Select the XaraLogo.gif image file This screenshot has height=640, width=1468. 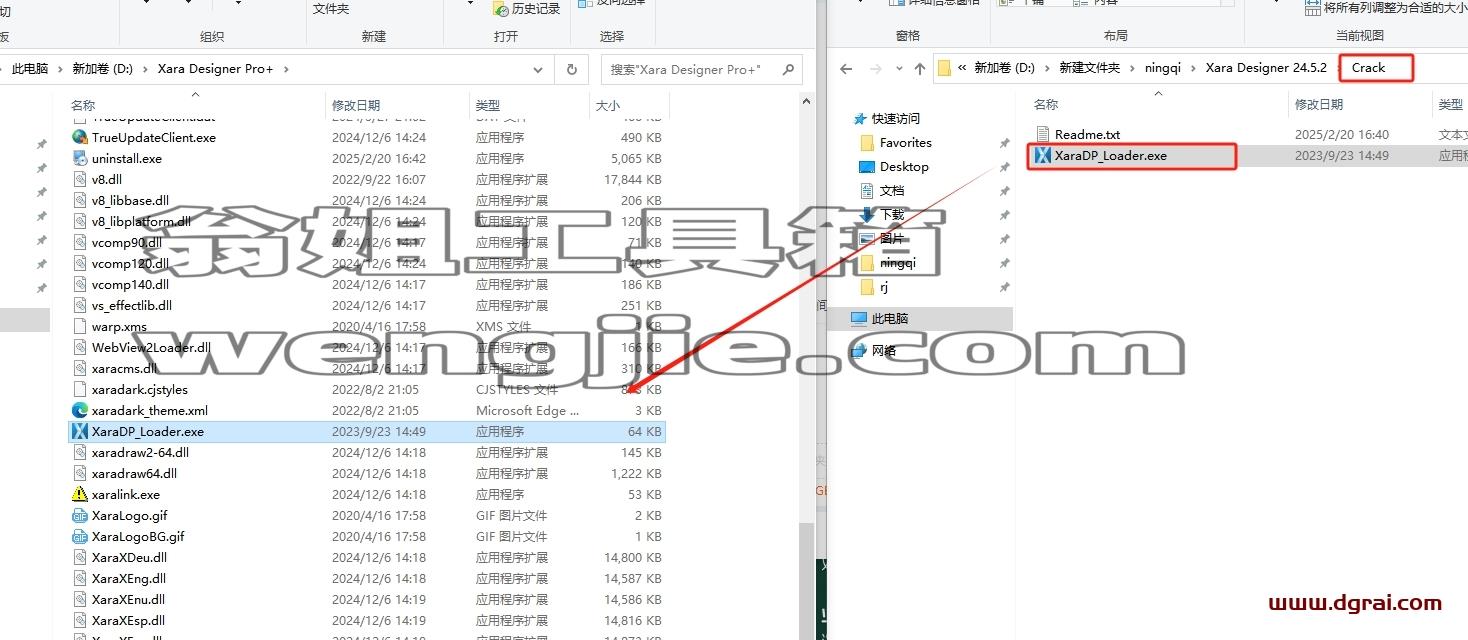coord(130,515)
